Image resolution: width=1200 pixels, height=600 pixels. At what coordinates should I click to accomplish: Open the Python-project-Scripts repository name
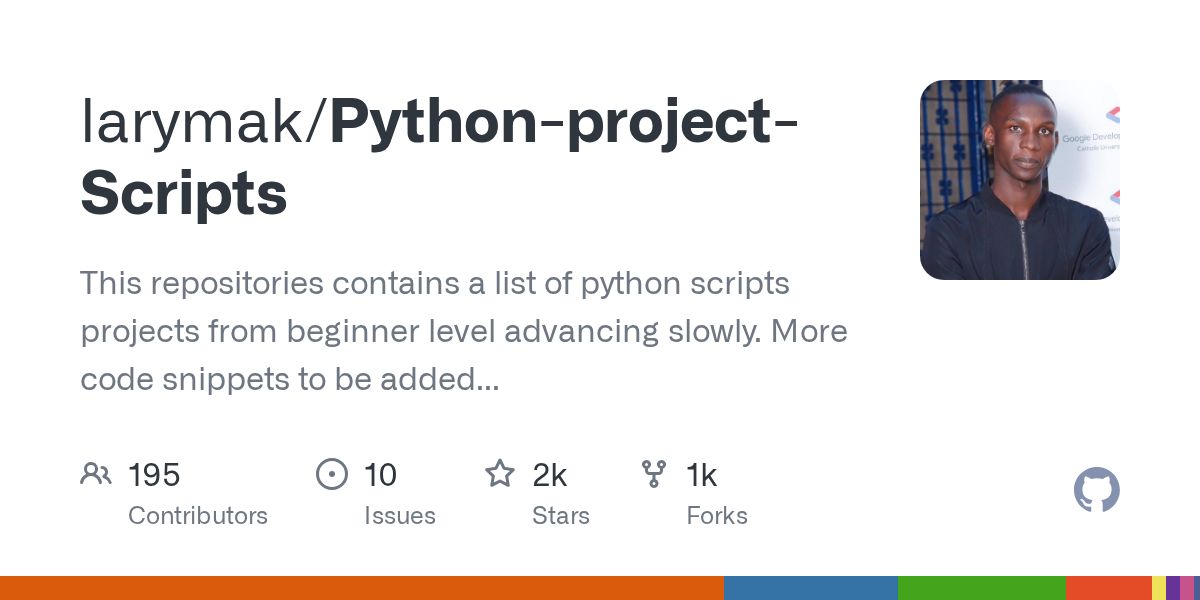click(440, 157)
